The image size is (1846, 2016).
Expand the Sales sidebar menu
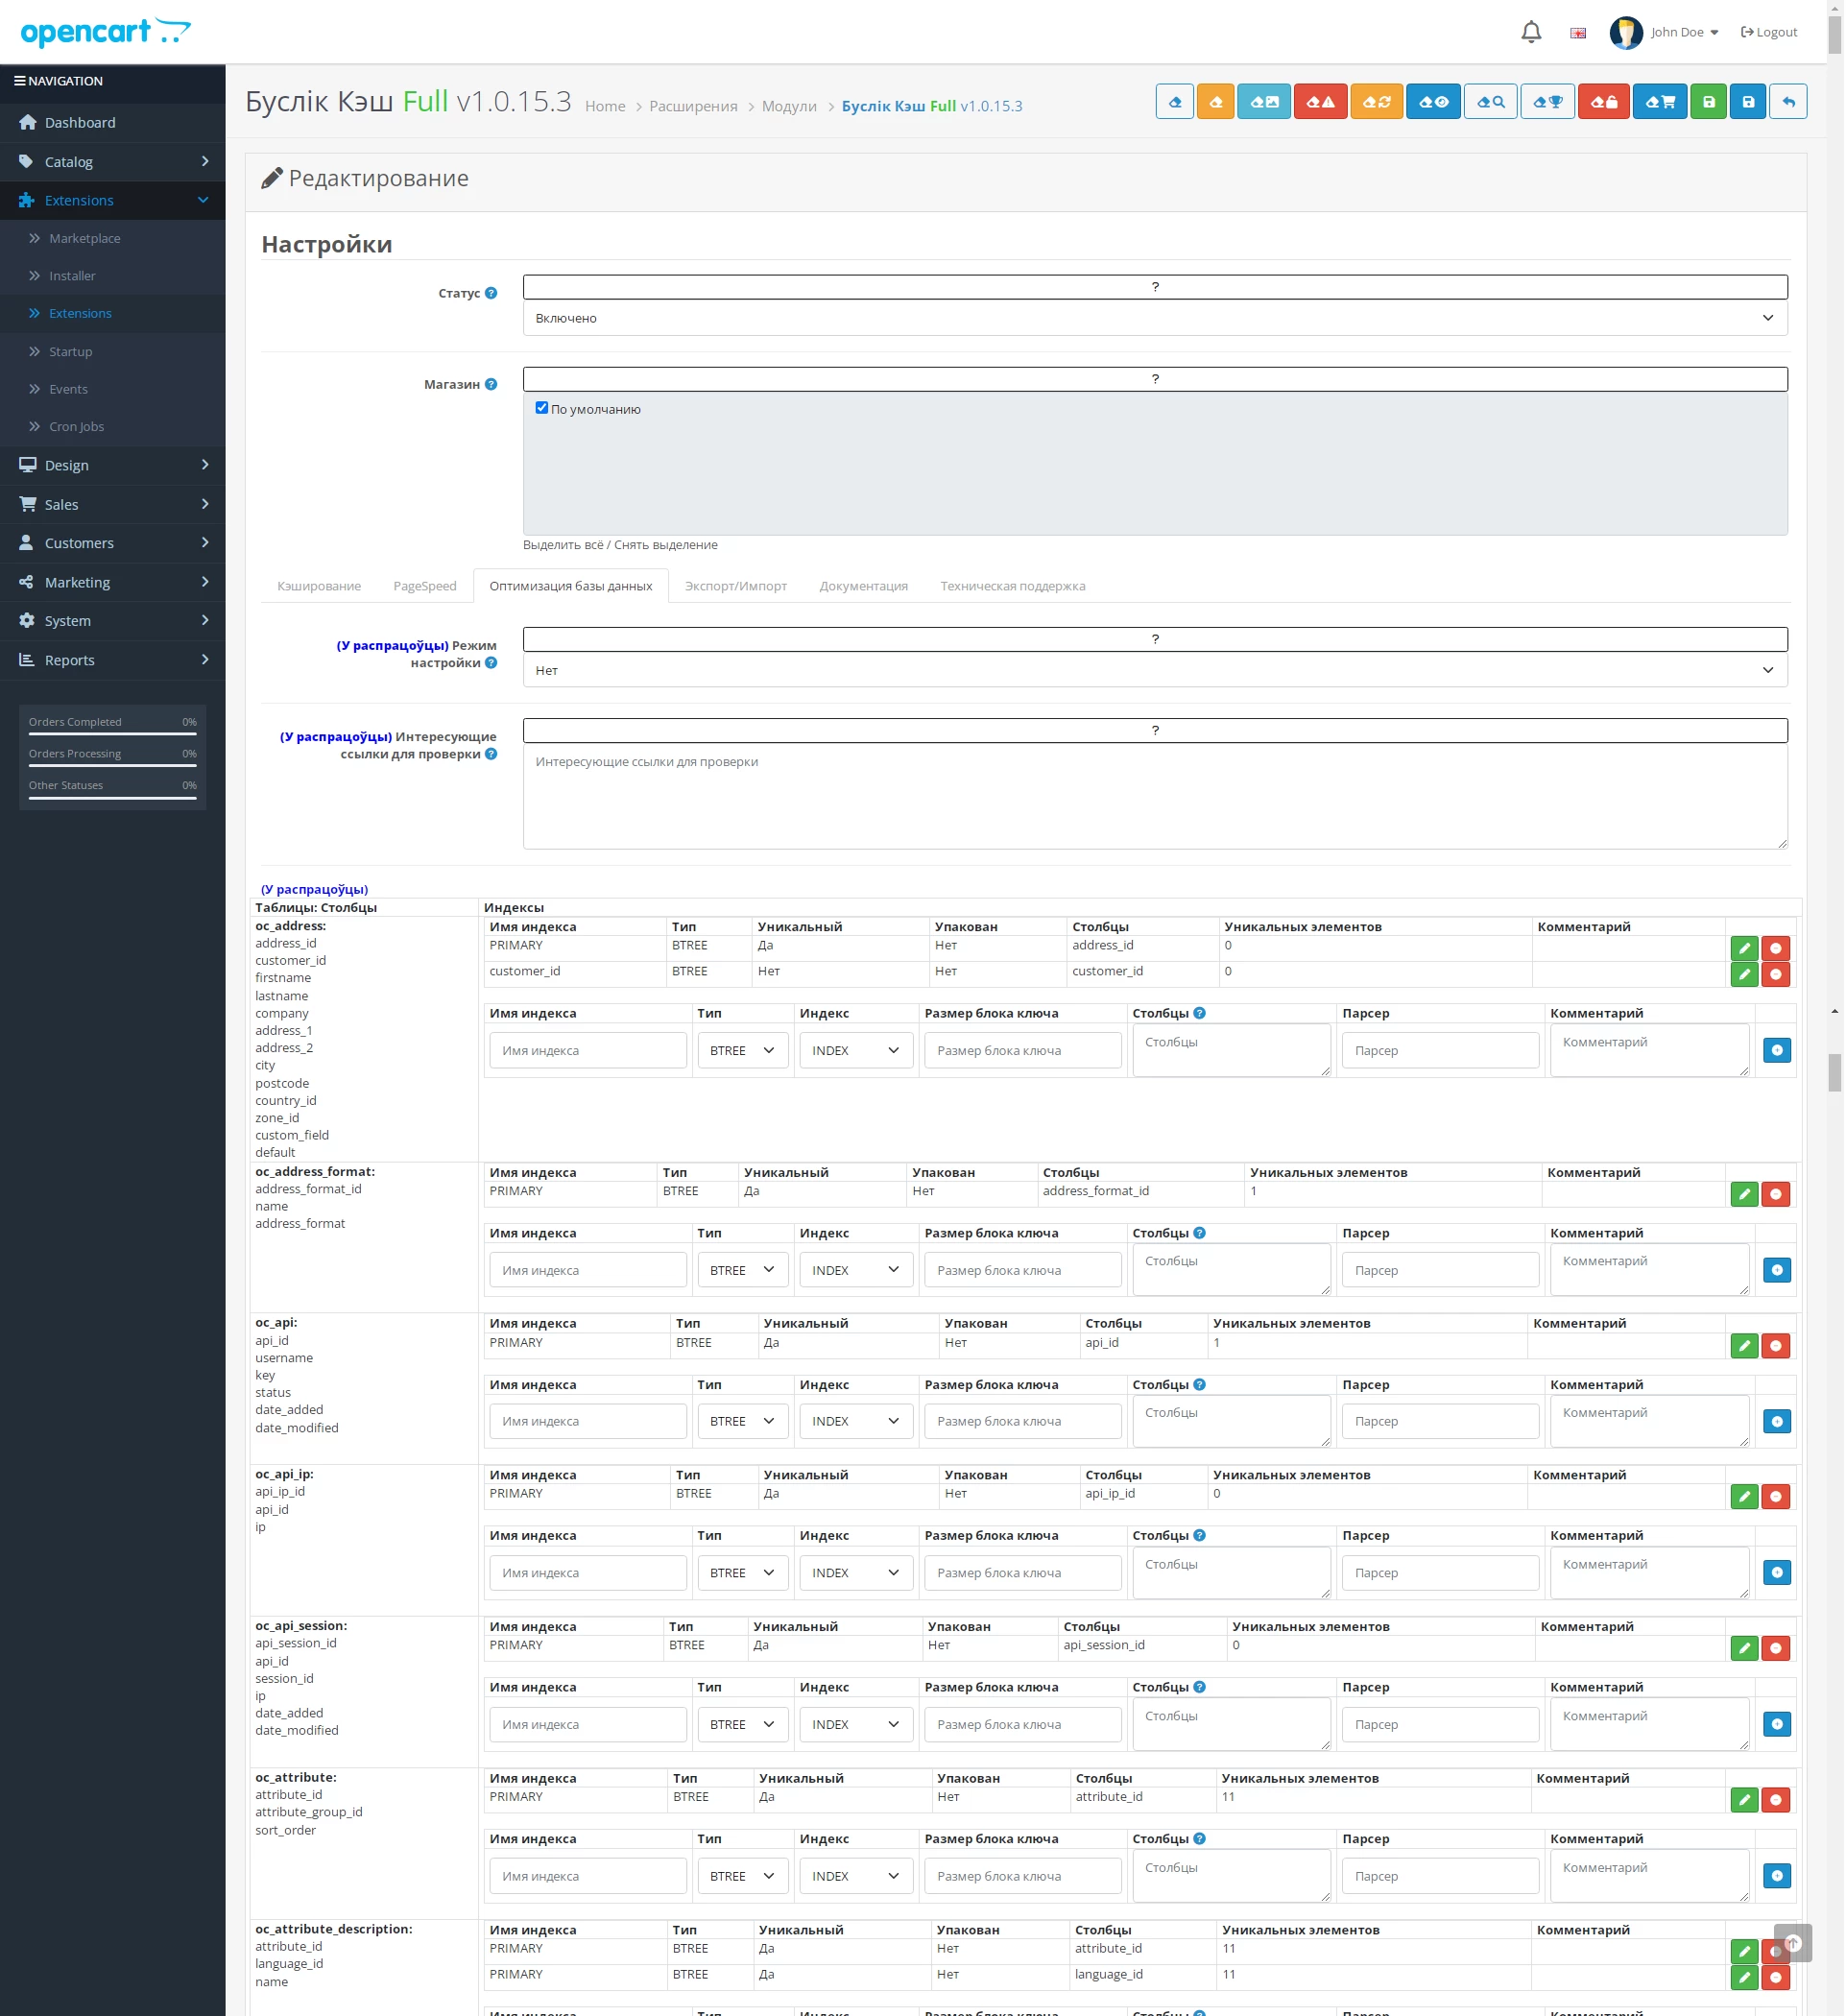click(113, 504)
